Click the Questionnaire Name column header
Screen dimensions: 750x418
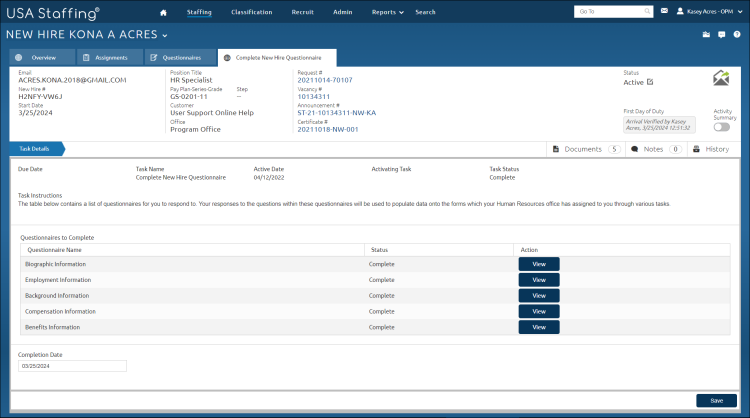click(x=54, y=250)
